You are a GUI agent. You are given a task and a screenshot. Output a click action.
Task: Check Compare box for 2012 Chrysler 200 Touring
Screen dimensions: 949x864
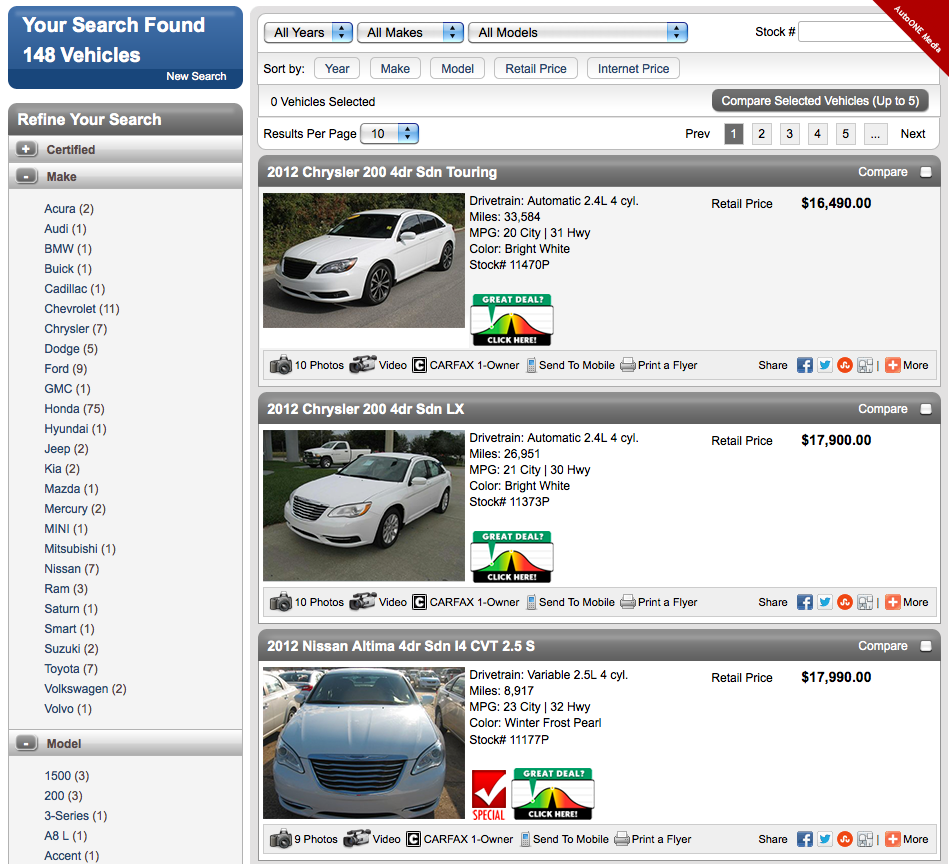(x=926, y=172)
